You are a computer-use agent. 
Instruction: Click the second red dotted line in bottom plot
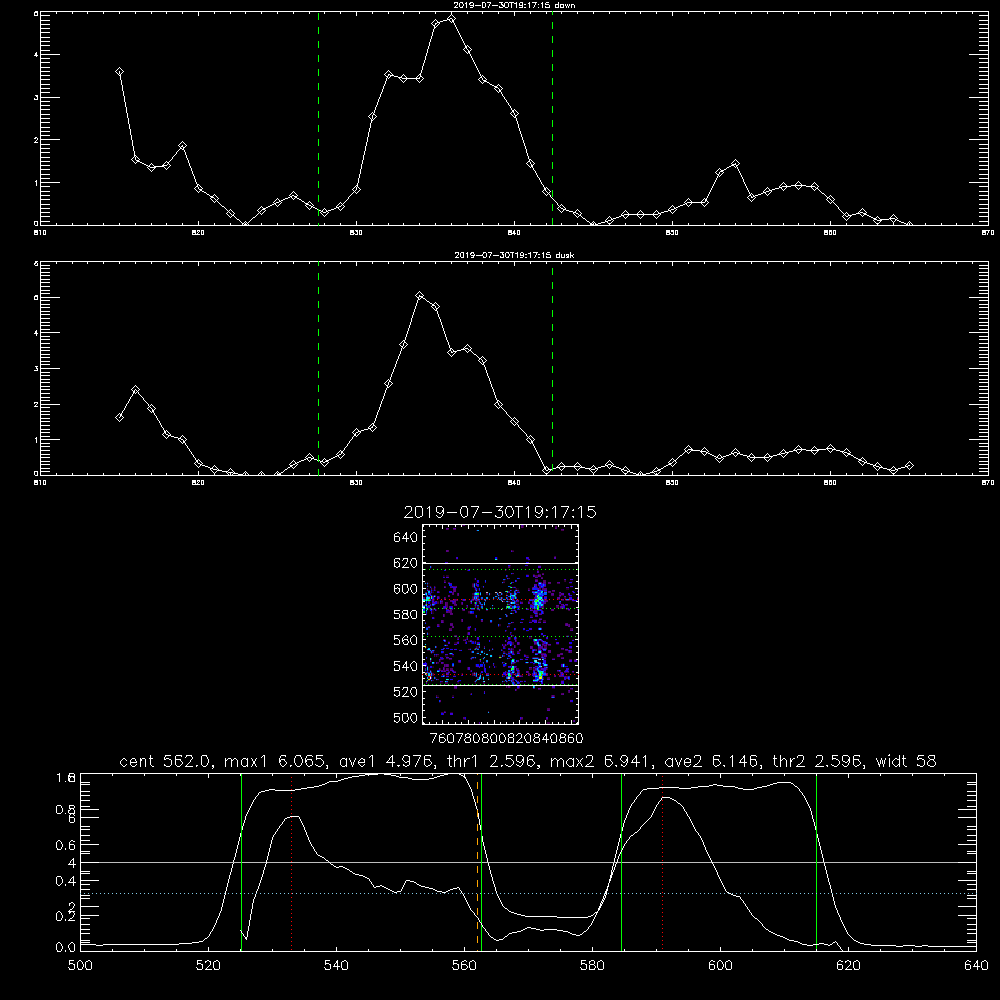[663, 861]
